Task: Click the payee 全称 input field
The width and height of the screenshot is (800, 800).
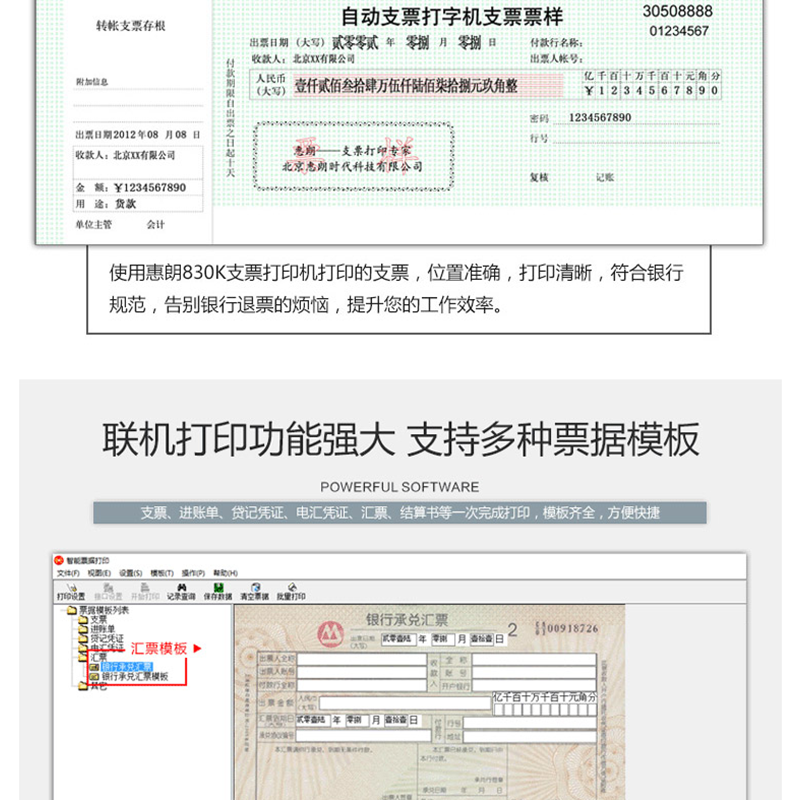Action: [x=533, y=660]
